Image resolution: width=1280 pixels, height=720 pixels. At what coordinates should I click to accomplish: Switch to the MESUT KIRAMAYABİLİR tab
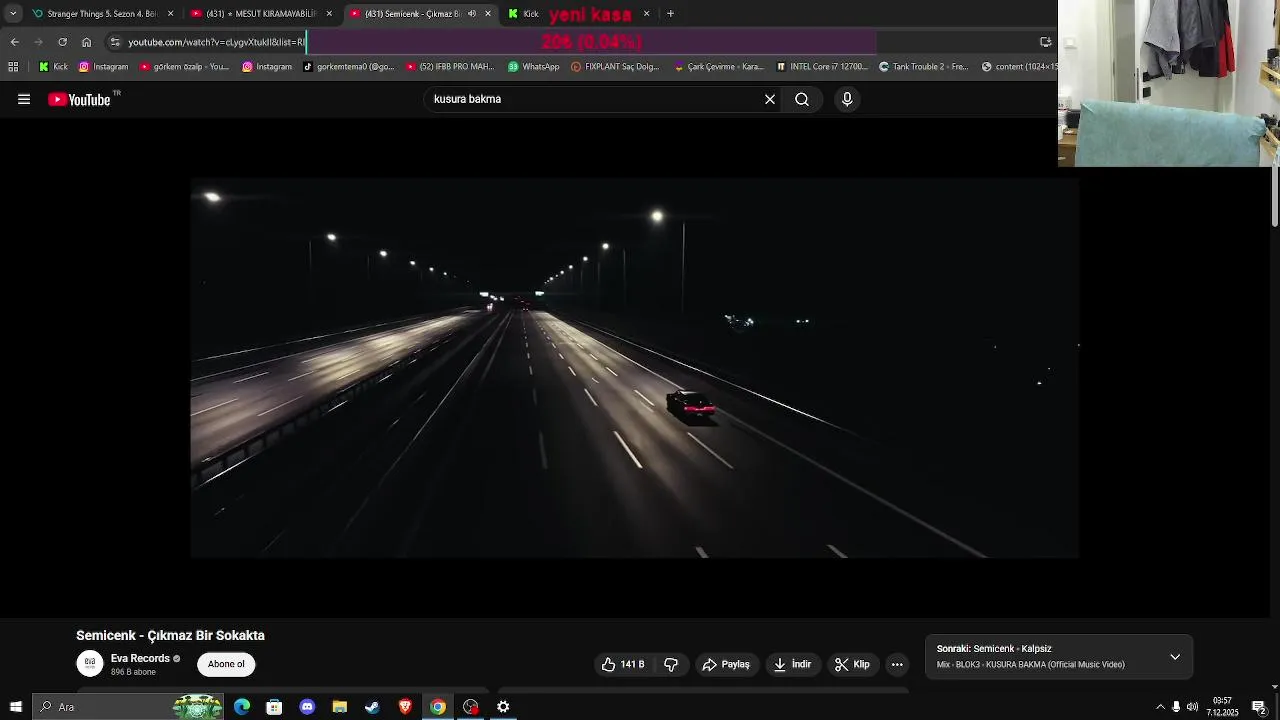(x=261, y=14)
